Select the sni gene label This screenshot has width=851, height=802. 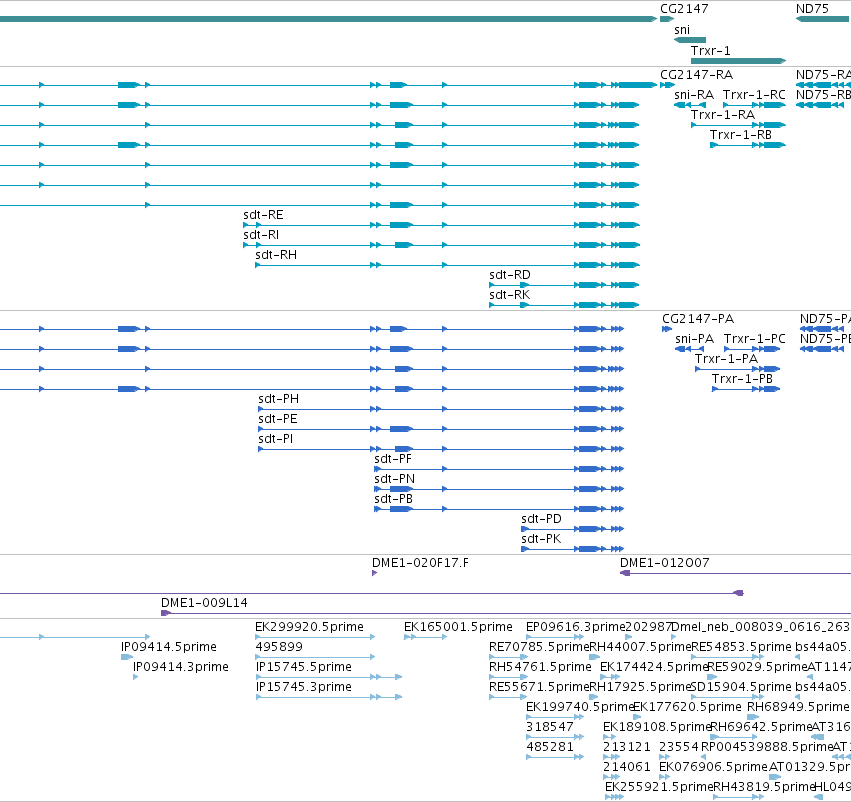tap(682, 30)
